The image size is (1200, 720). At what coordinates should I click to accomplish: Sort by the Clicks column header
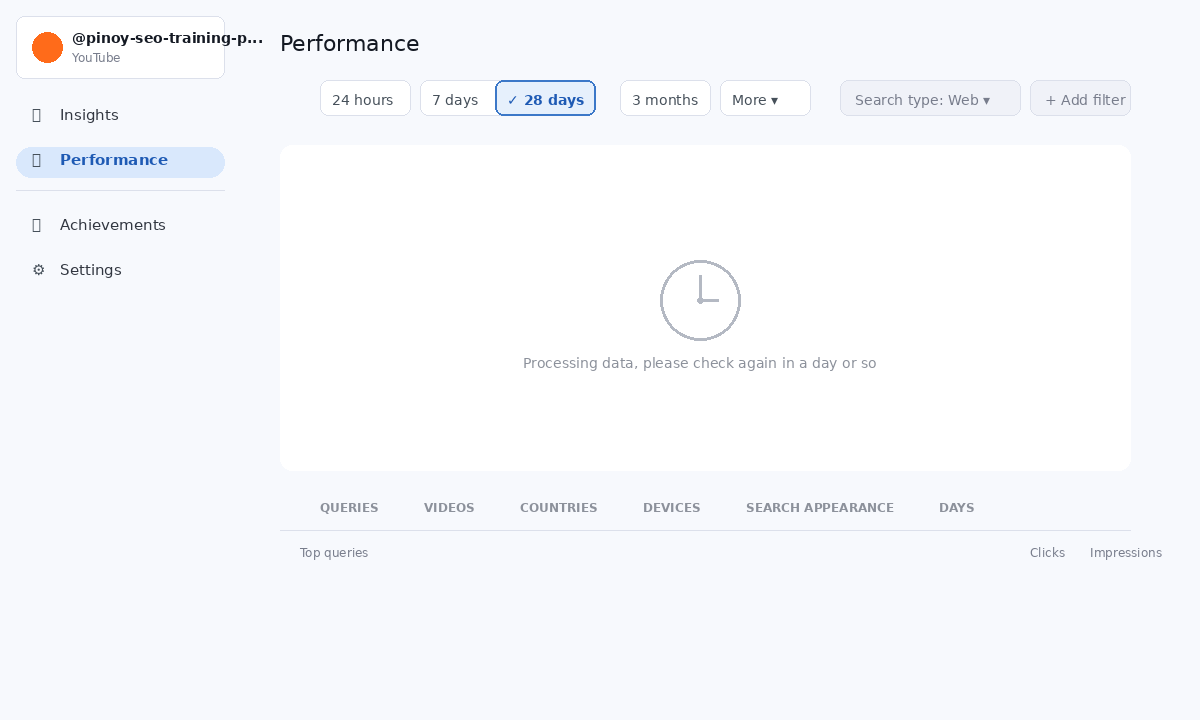[x=1047, y=553]
